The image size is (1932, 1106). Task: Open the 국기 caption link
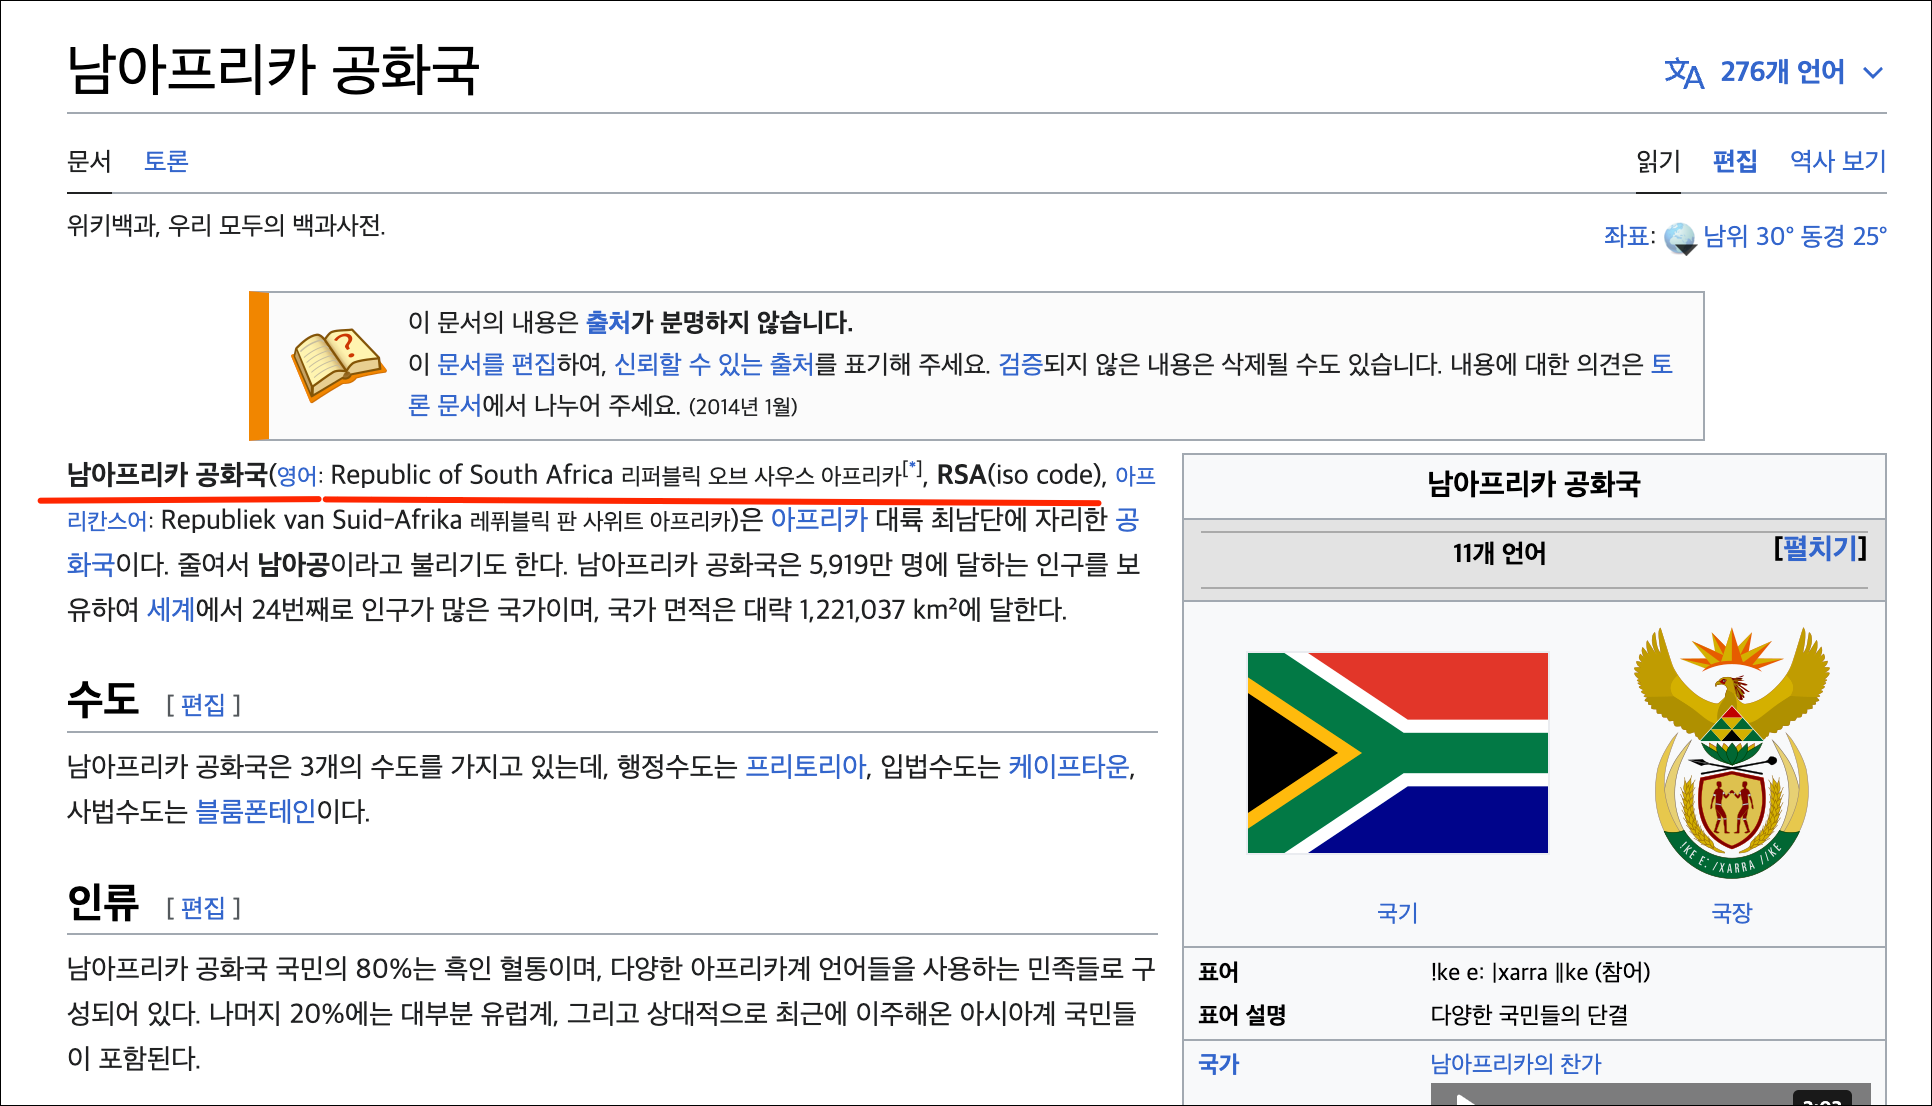pos(1398,912)
